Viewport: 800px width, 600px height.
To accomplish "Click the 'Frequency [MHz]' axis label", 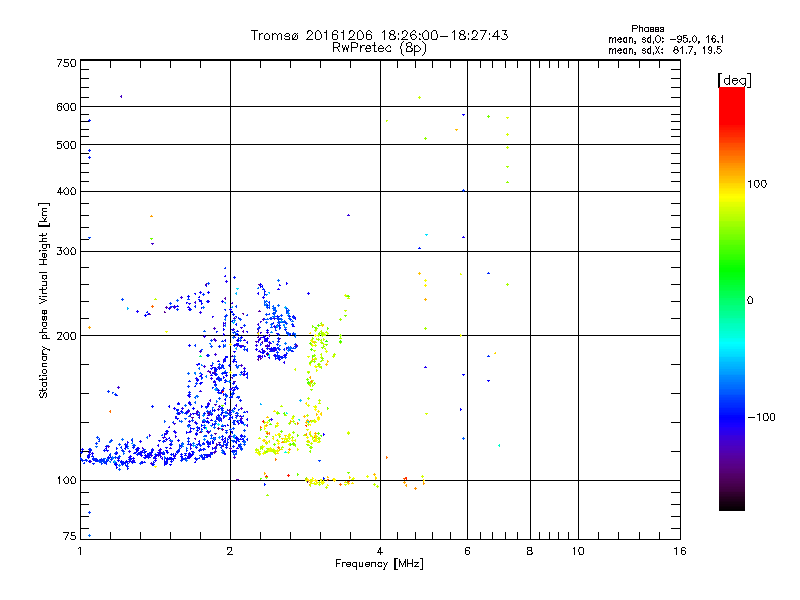I will [x=379, y=564].
